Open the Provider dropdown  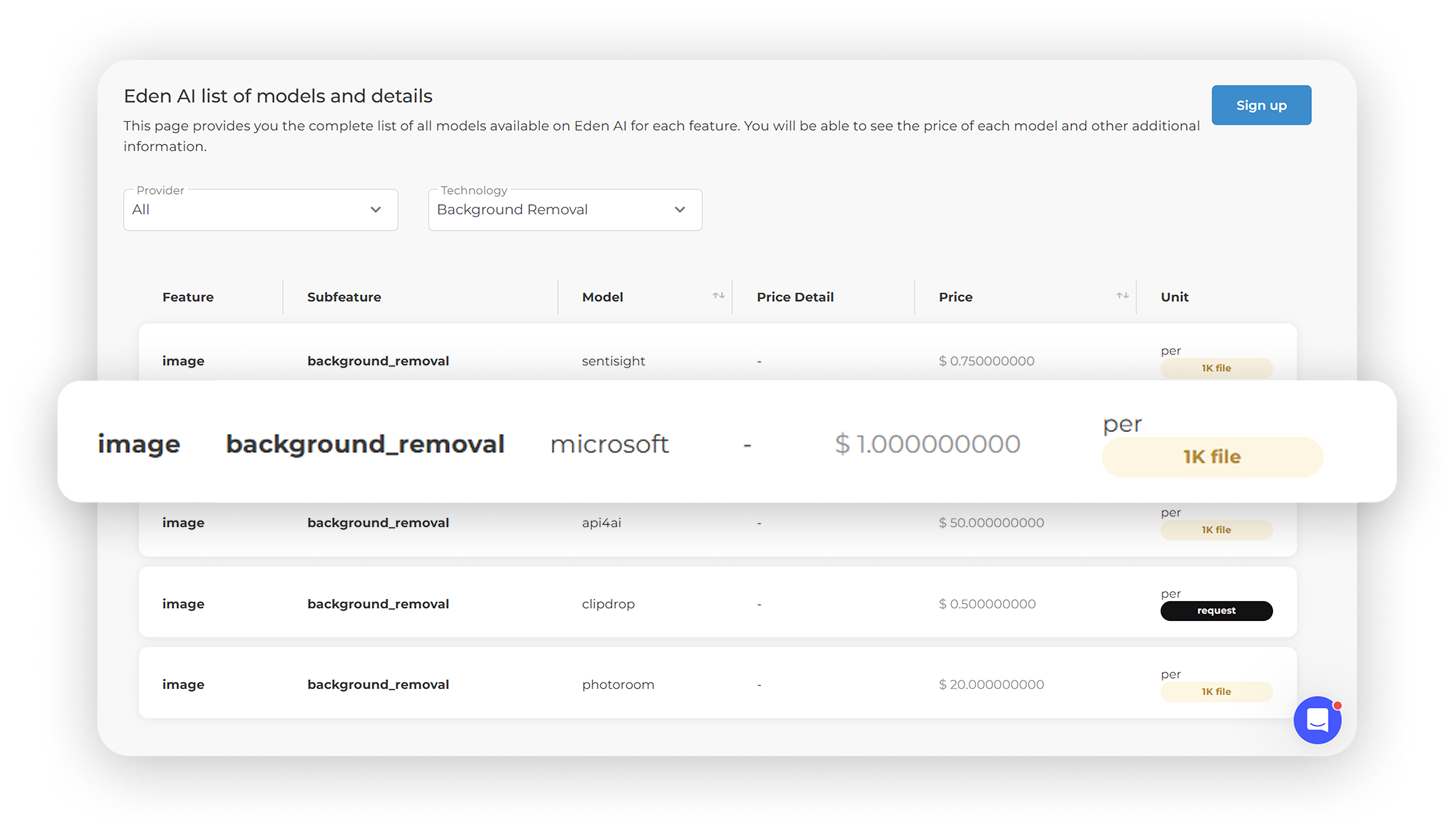[x=260, y=209]
